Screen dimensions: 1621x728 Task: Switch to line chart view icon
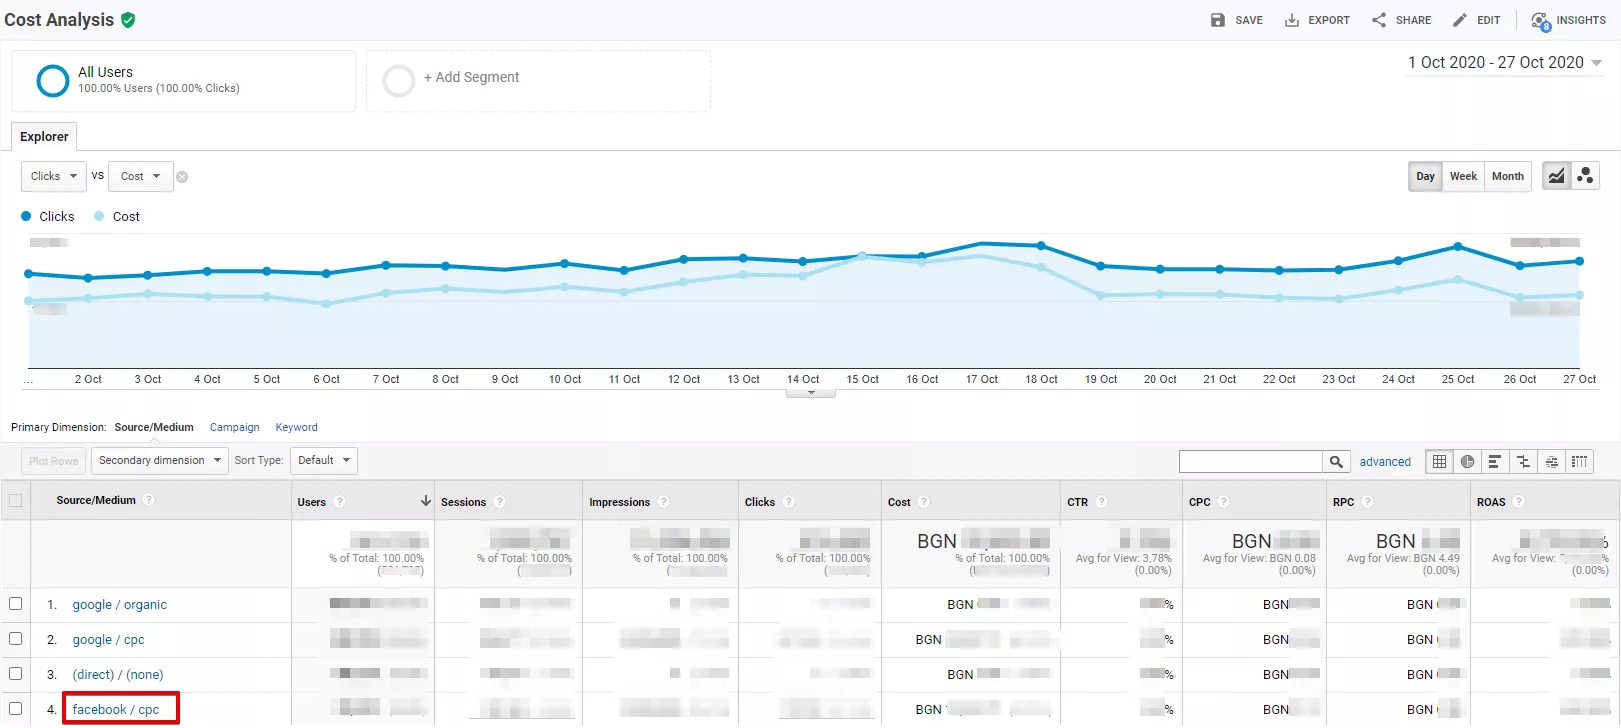tap(1556, 176)
